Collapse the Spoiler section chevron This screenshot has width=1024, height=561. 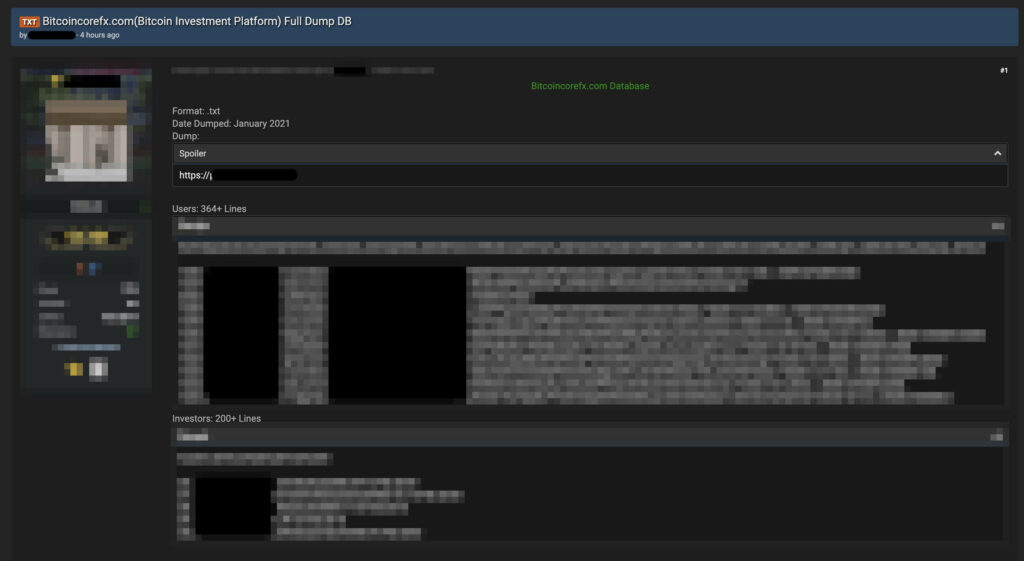[x=997, y=153]
